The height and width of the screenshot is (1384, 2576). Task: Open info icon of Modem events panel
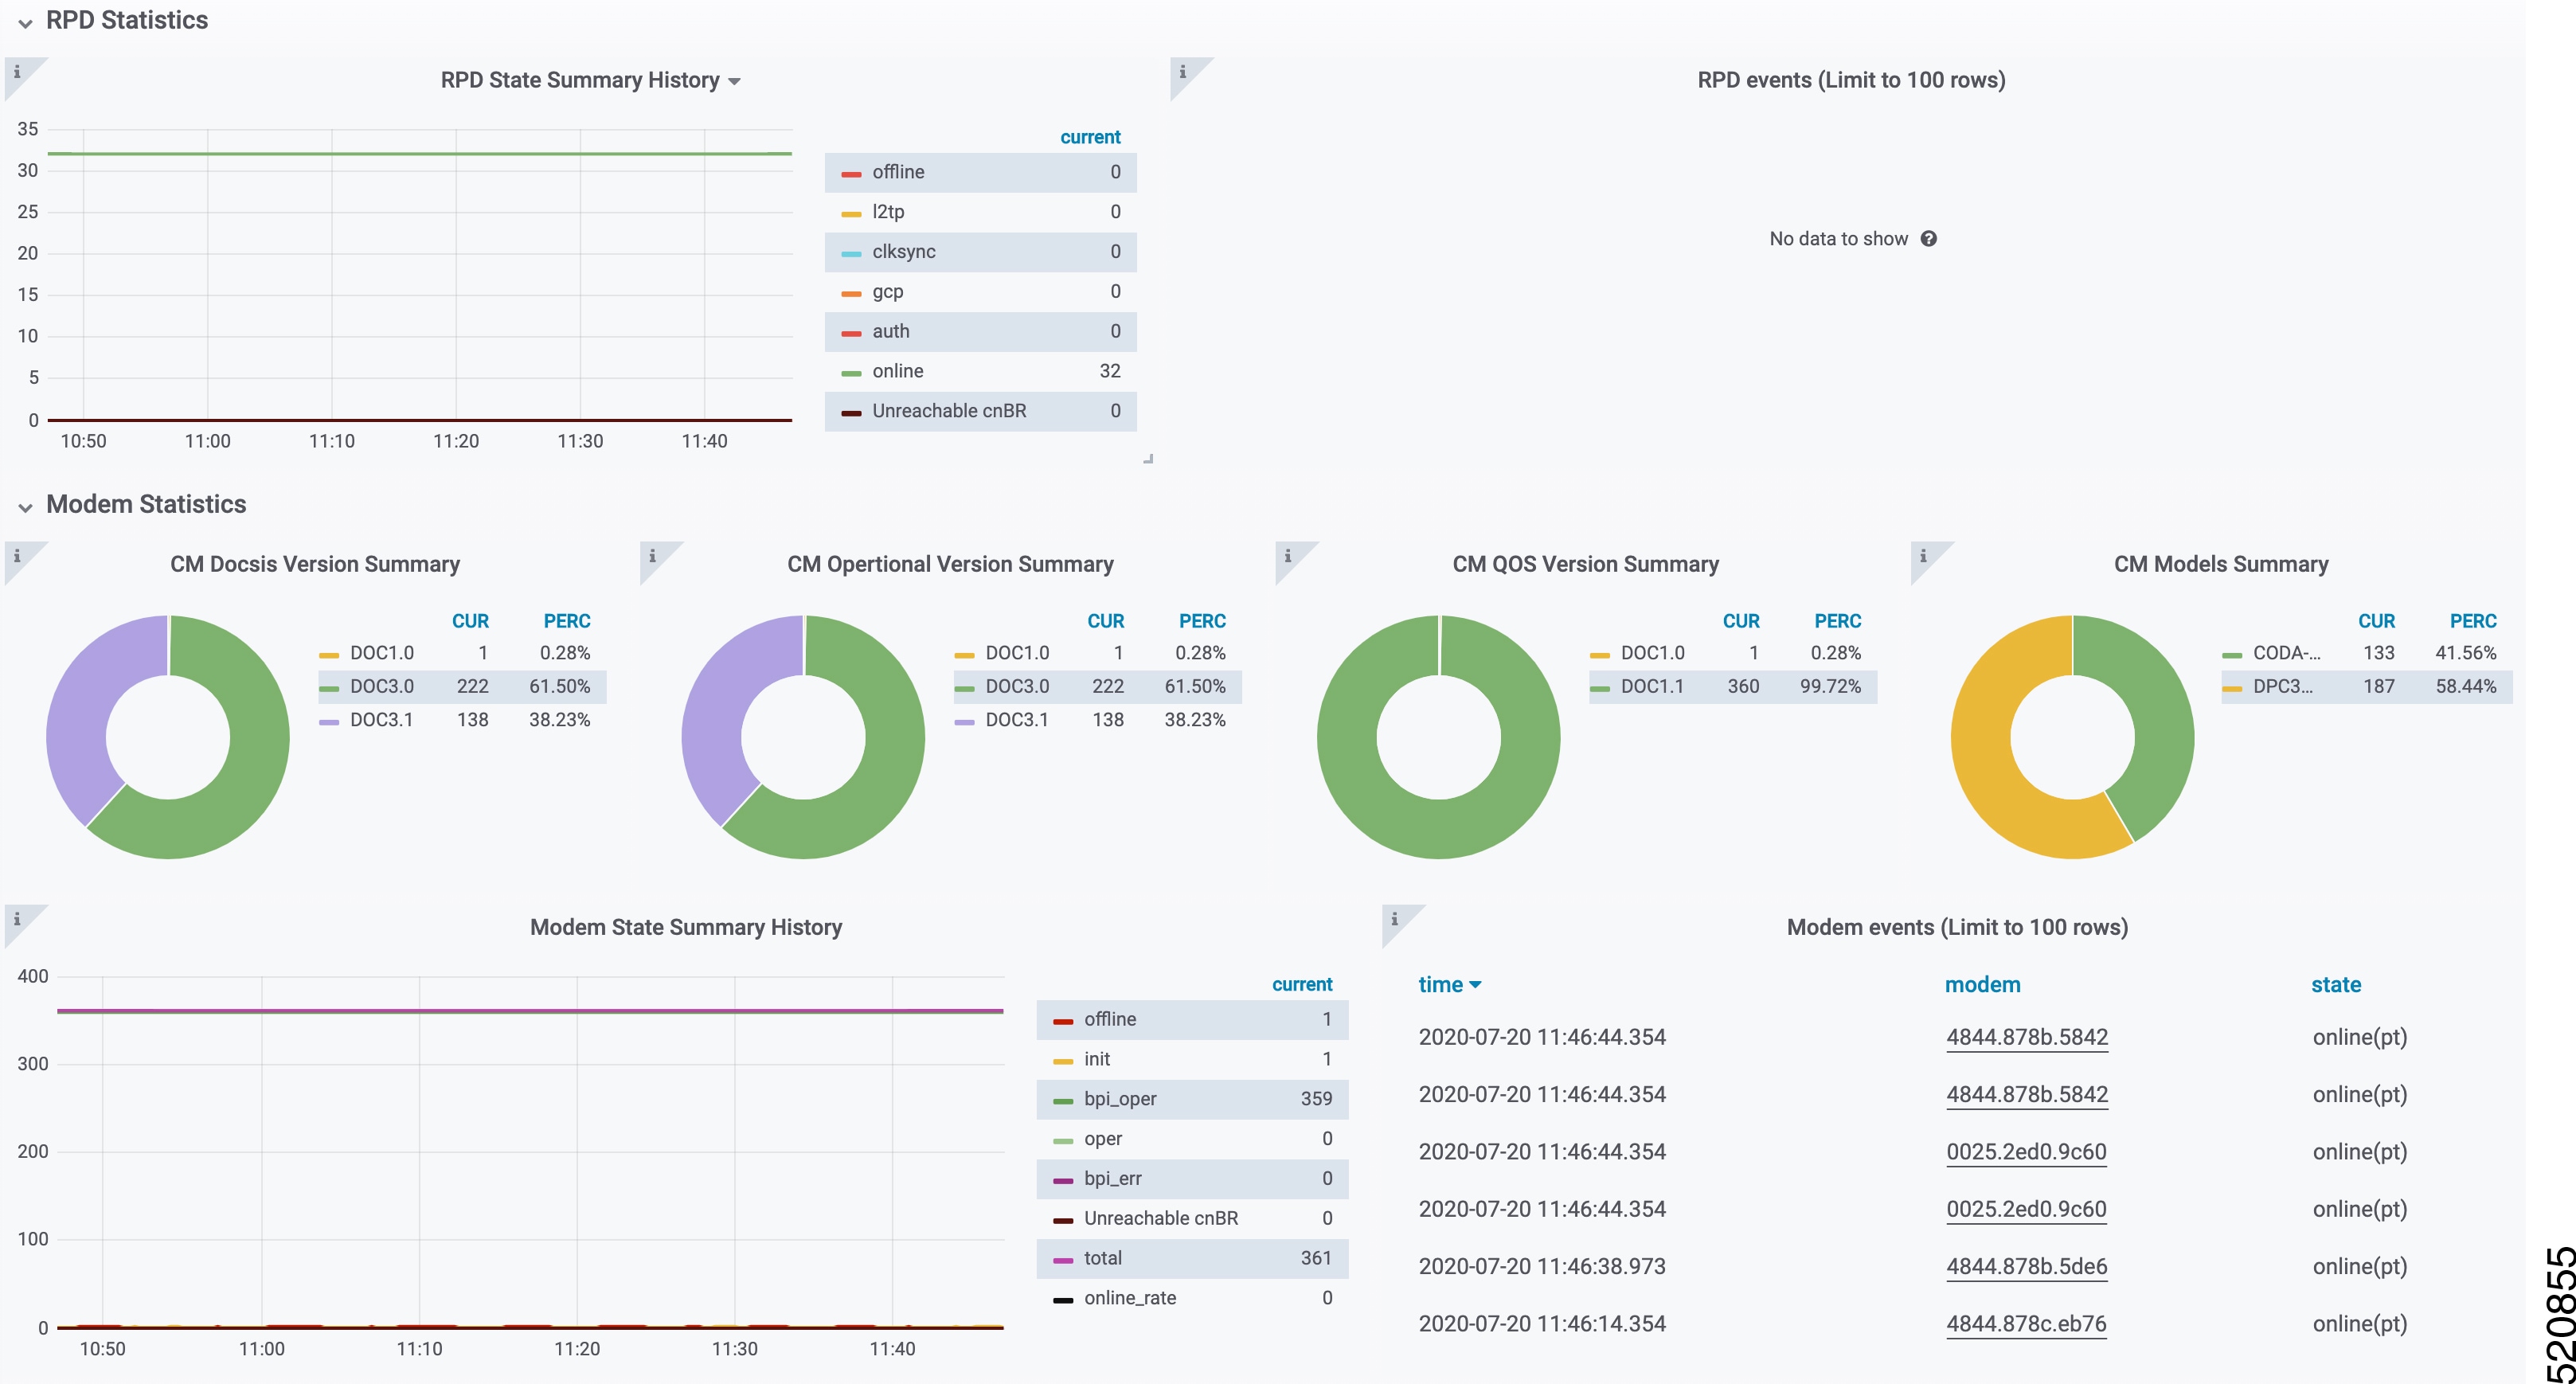1394,919
